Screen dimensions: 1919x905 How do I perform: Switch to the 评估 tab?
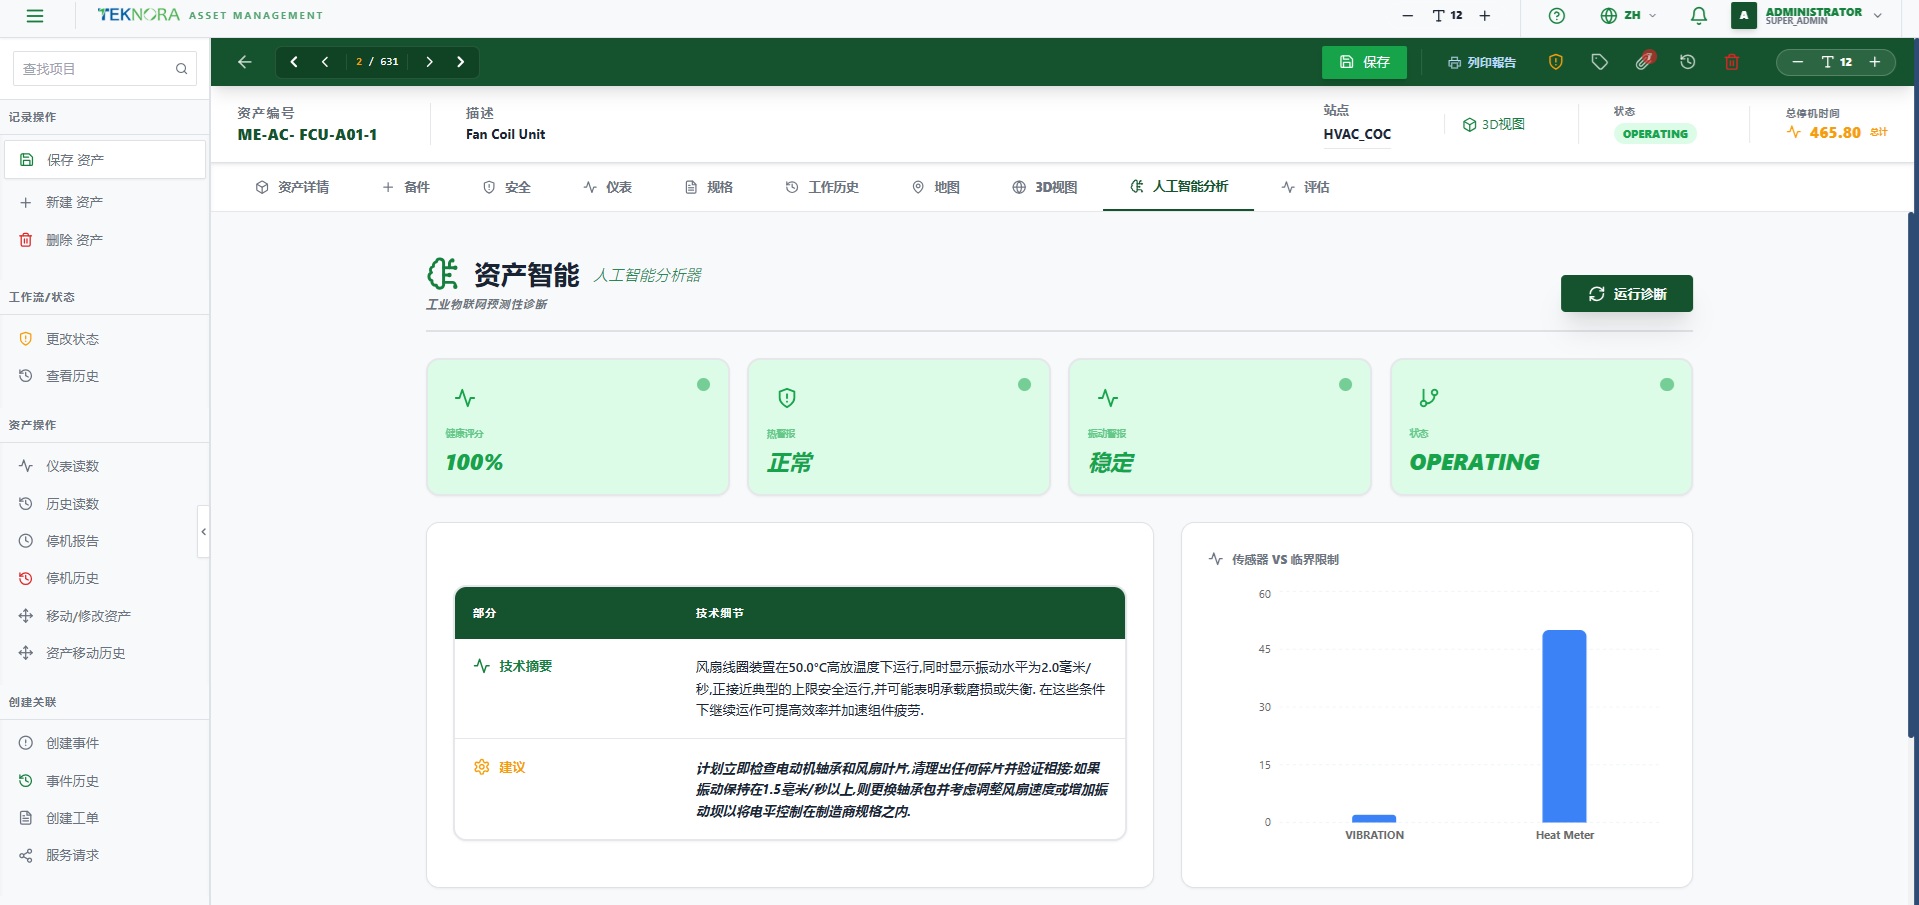1306,187
